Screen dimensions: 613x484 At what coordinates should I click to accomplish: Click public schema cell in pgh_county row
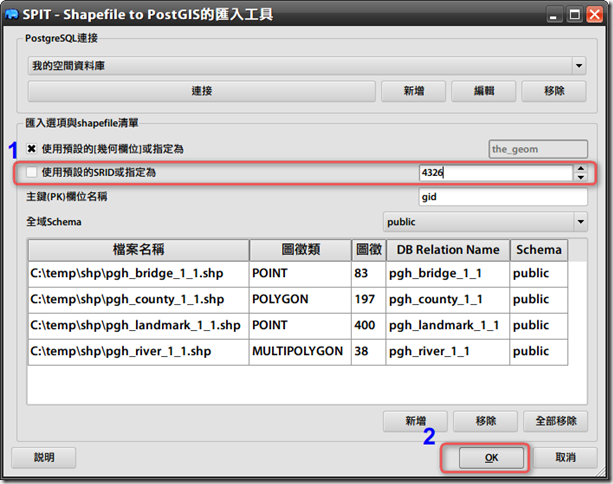coord(539,299)
